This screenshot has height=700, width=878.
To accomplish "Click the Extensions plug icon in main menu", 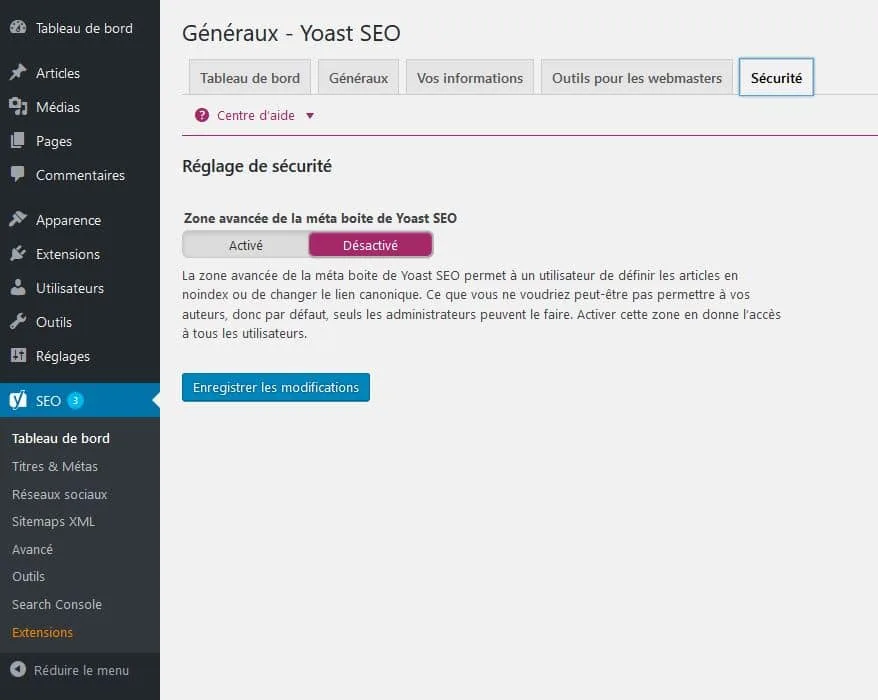I will pos(18,253).
